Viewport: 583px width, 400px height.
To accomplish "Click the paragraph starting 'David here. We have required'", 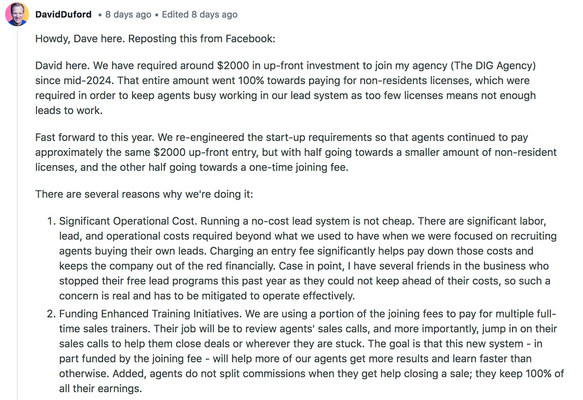I will [x=286, y=88].
